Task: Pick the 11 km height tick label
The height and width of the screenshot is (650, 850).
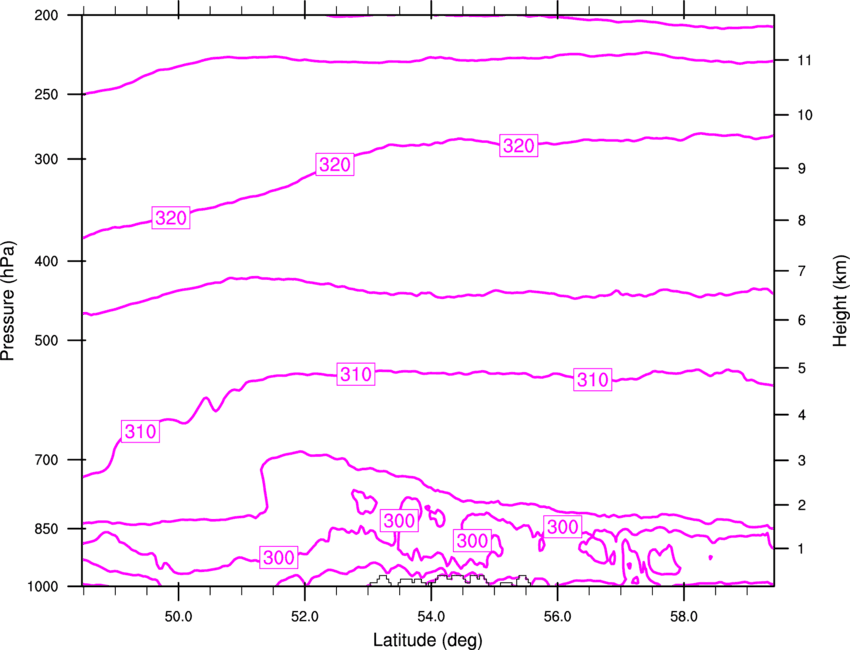Action: pyautogui.click(x=804, y=60)
